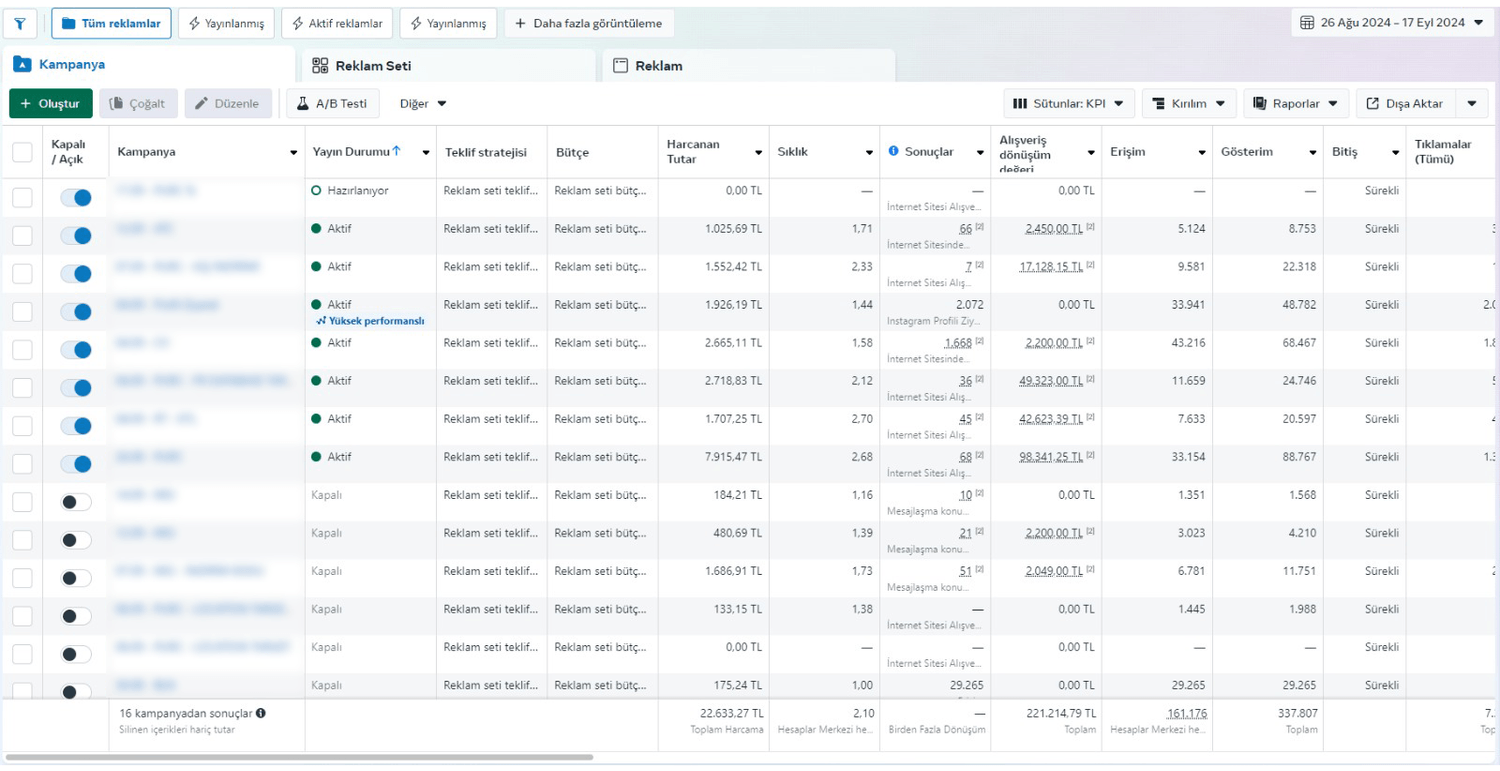Switch to the Reklam Seti tab
The width and height of the screenshot is (1500, 771).
coord(373,66)
